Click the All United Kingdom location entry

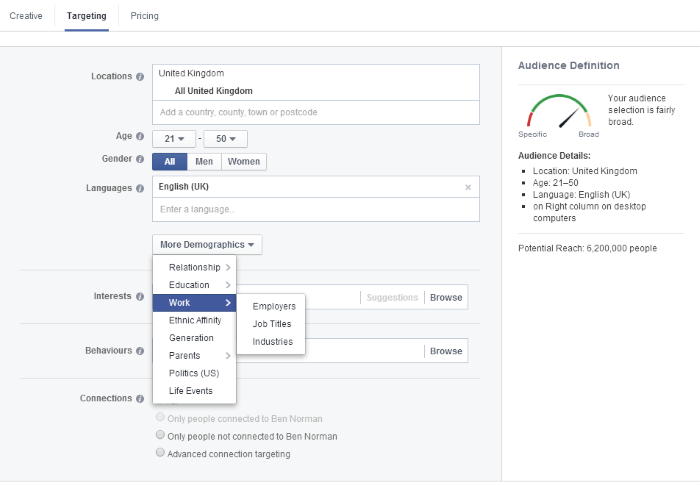tap(213, 91)
